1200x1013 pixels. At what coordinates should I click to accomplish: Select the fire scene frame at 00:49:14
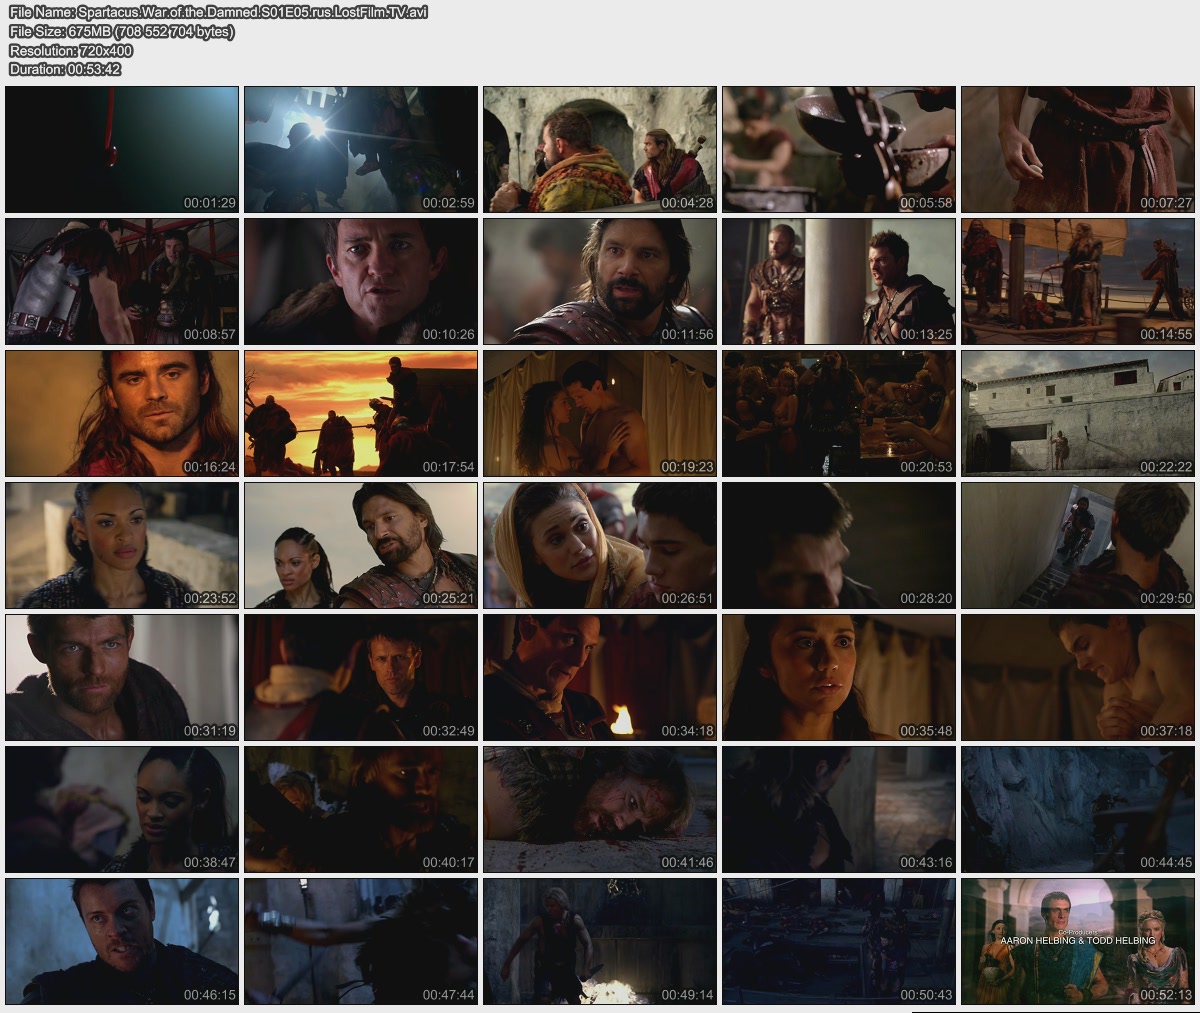[x=600, y=941]
